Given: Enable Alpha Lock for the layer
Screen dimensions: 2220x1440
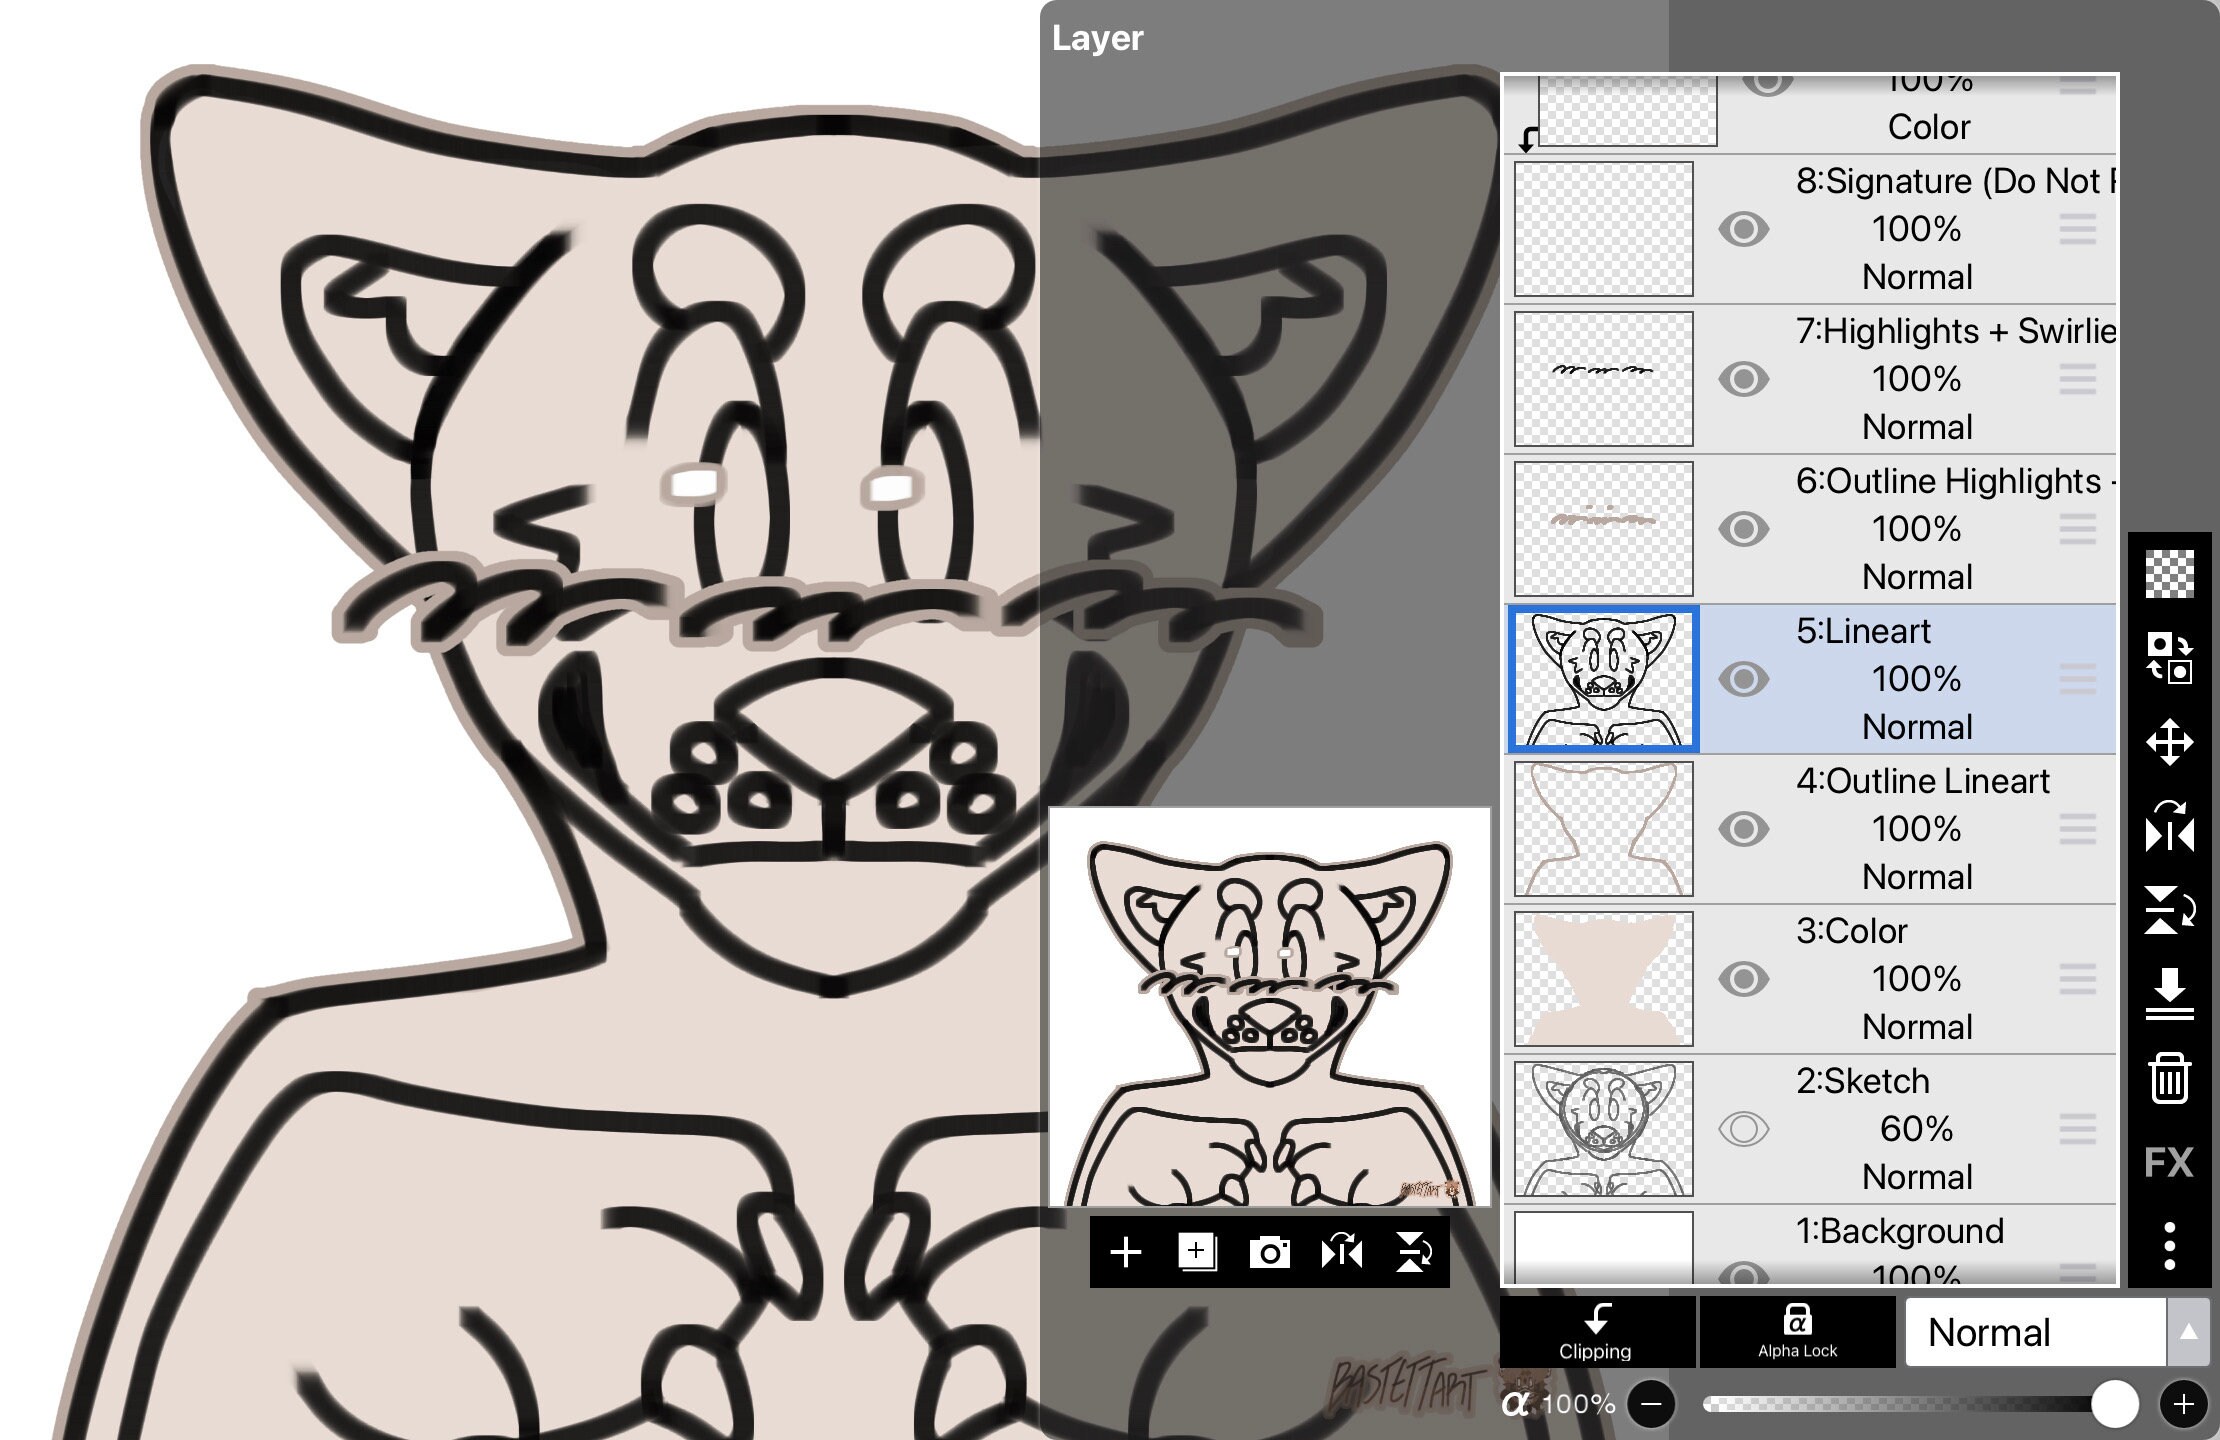Looking at the screenshot, I should pos(1797,1332).
